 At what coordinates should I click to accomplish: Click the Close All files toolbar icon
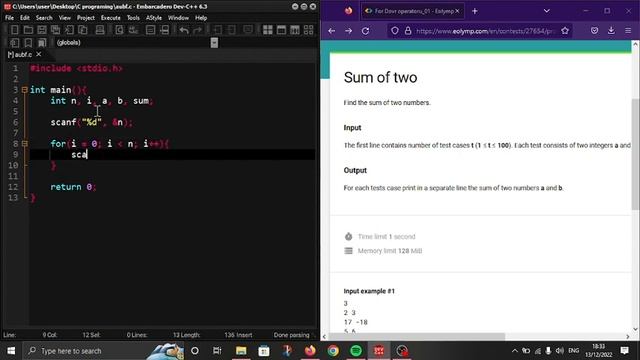click(83, 30)
